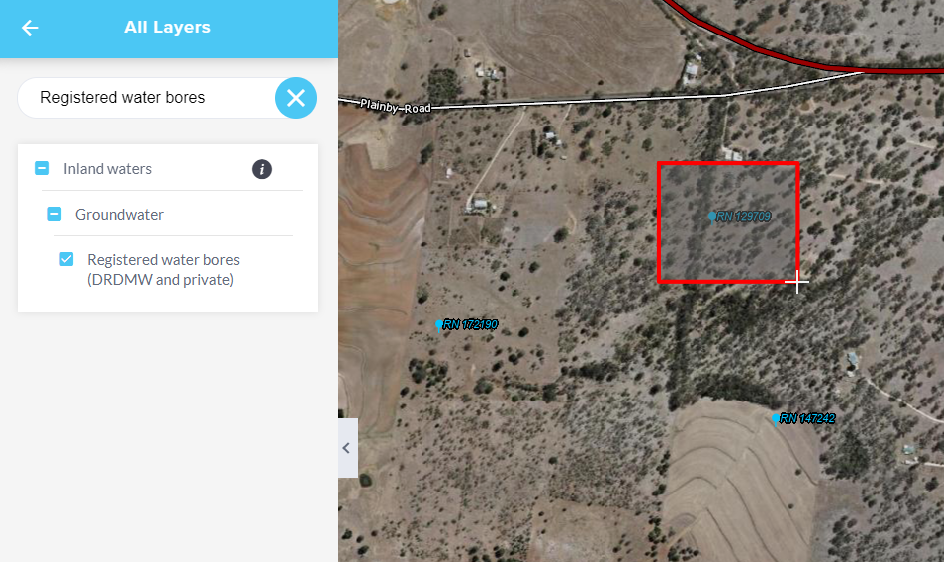Click RN 129709 label text
This screenshot has width=944, height=562.
click(744, 217)
